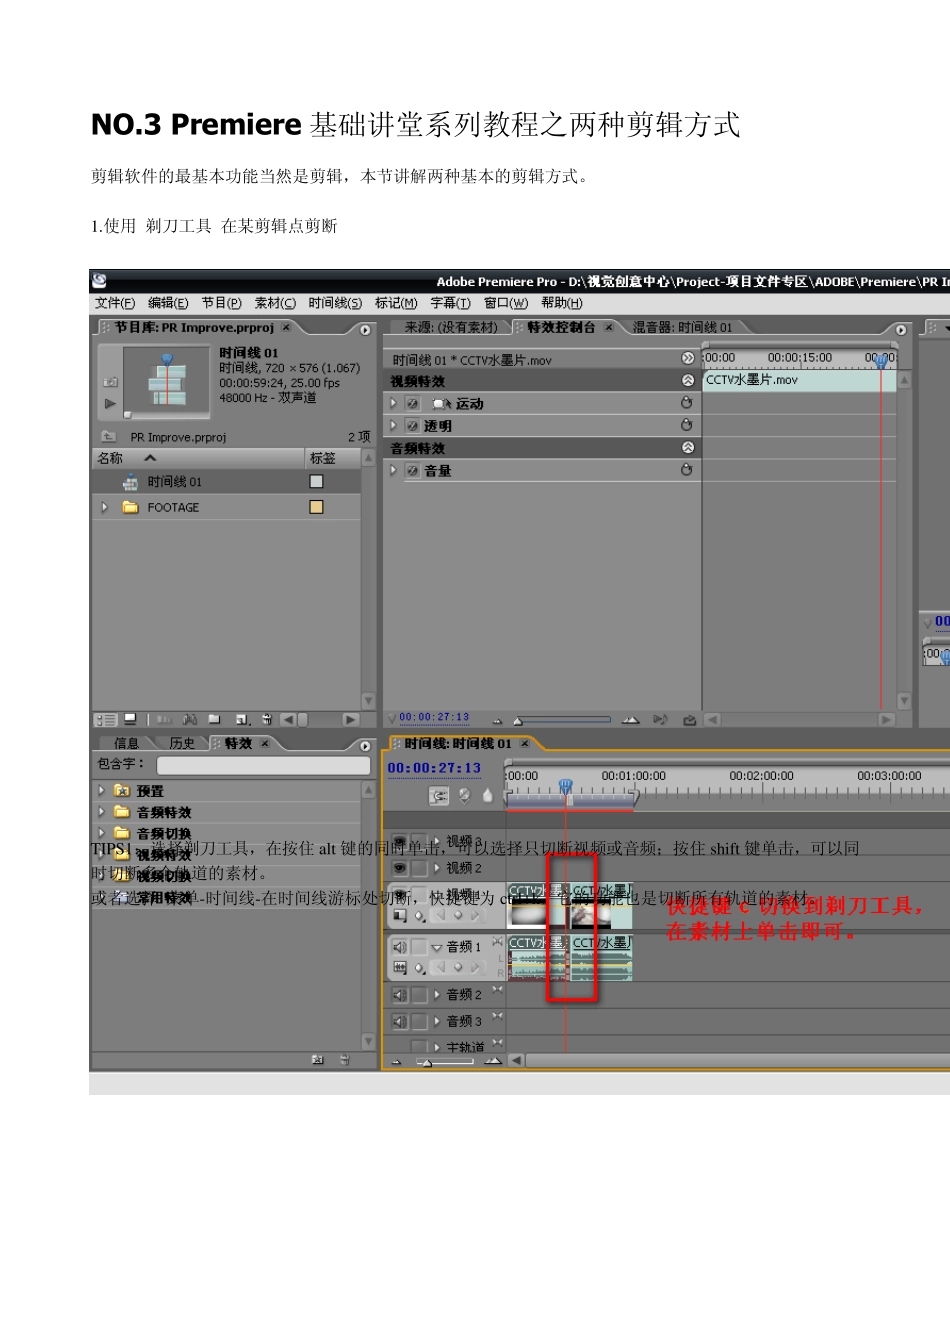
Task: Open effect controls panel flyout menu arrow
Action: click(901, 329)
